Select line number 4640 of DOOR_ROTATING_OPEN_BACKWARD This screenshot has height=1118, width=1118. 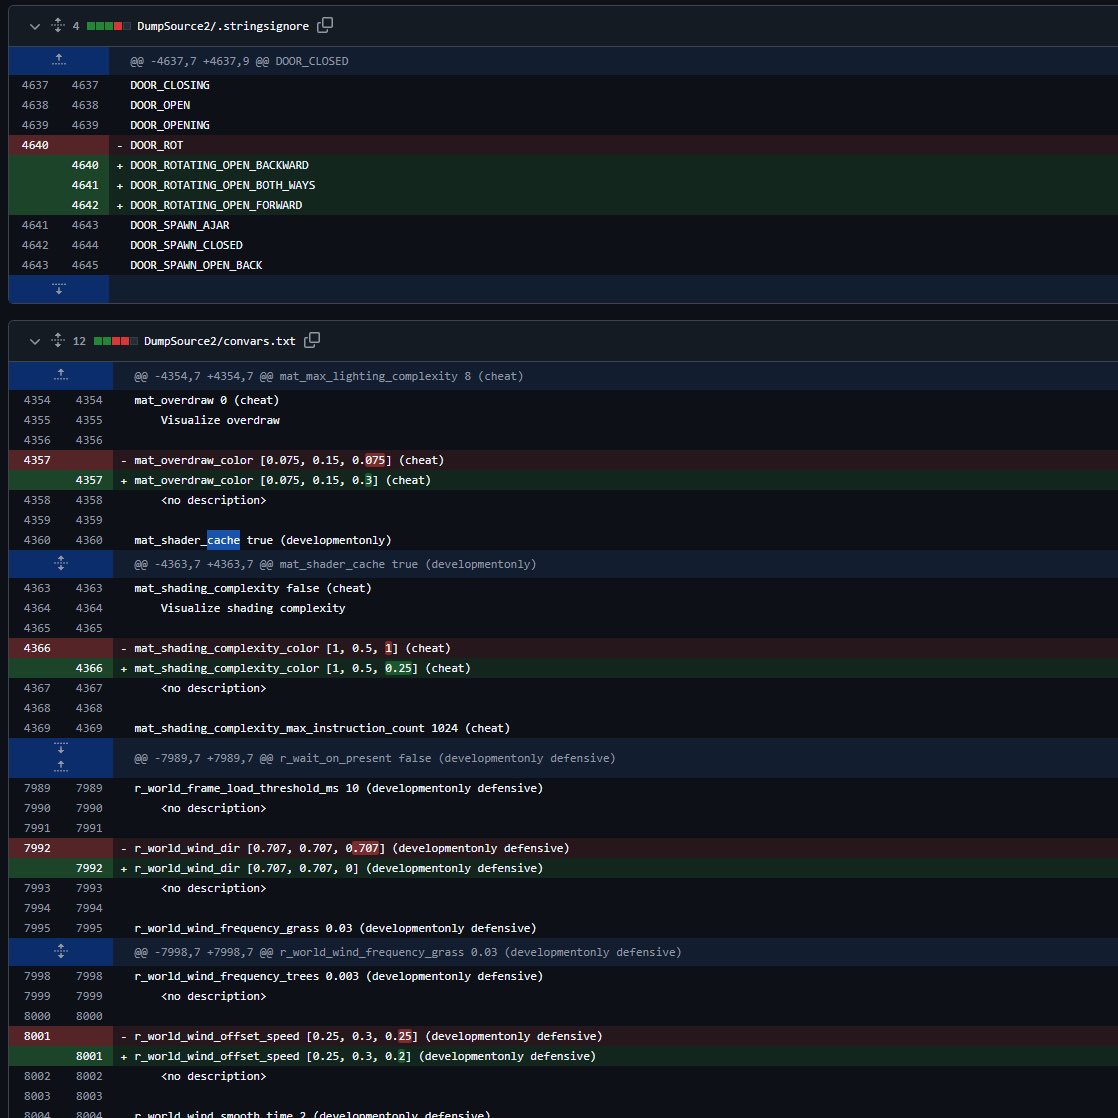click(85, 165)
